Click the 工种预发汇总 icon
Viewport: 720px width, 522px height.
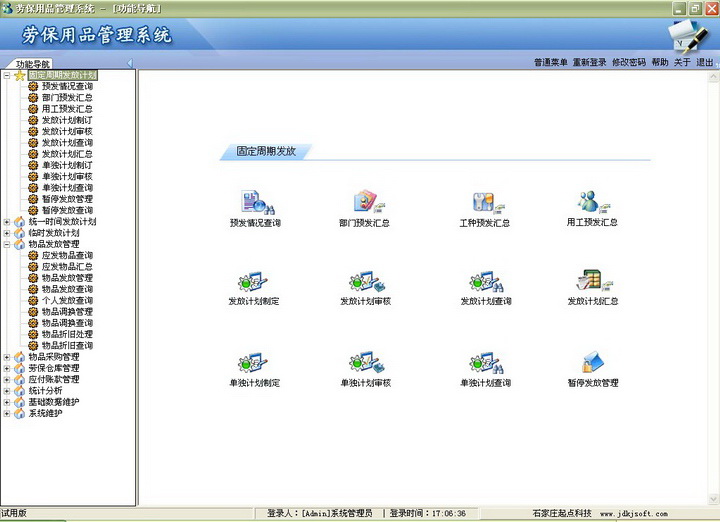tap(483, 203)
